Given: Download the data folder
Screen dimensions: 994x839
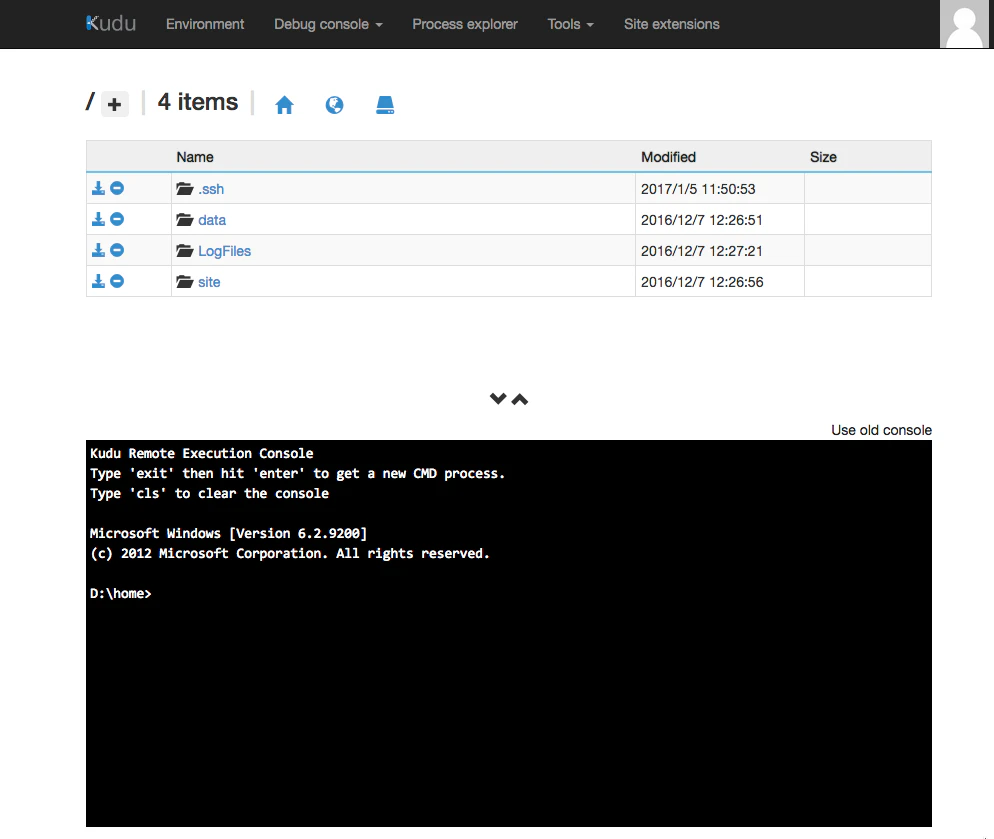Looking at the screenshot, I should (x=98, y=219).
